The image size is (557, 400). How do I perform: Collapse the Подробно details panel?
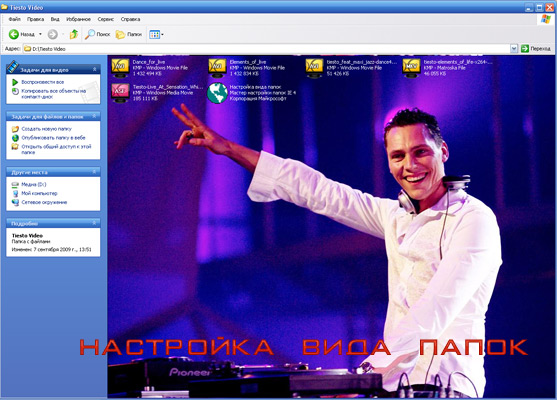click(94, 223)
